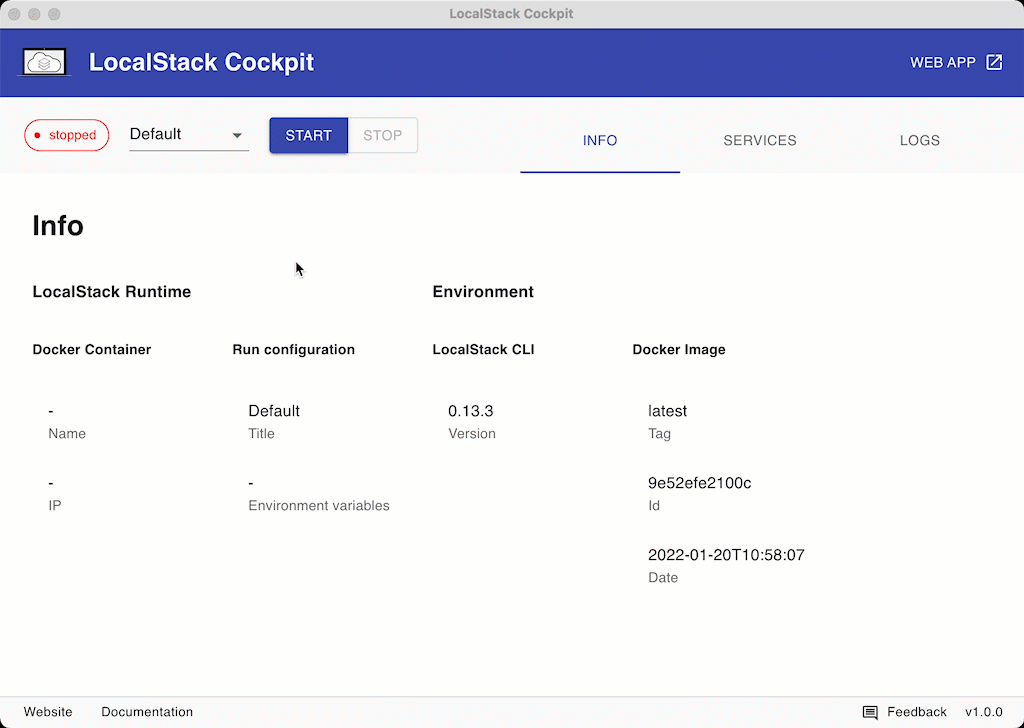Switch to the INFO tab
Viewport: 1024px width, 728px height.
click(x=600, y=140)
